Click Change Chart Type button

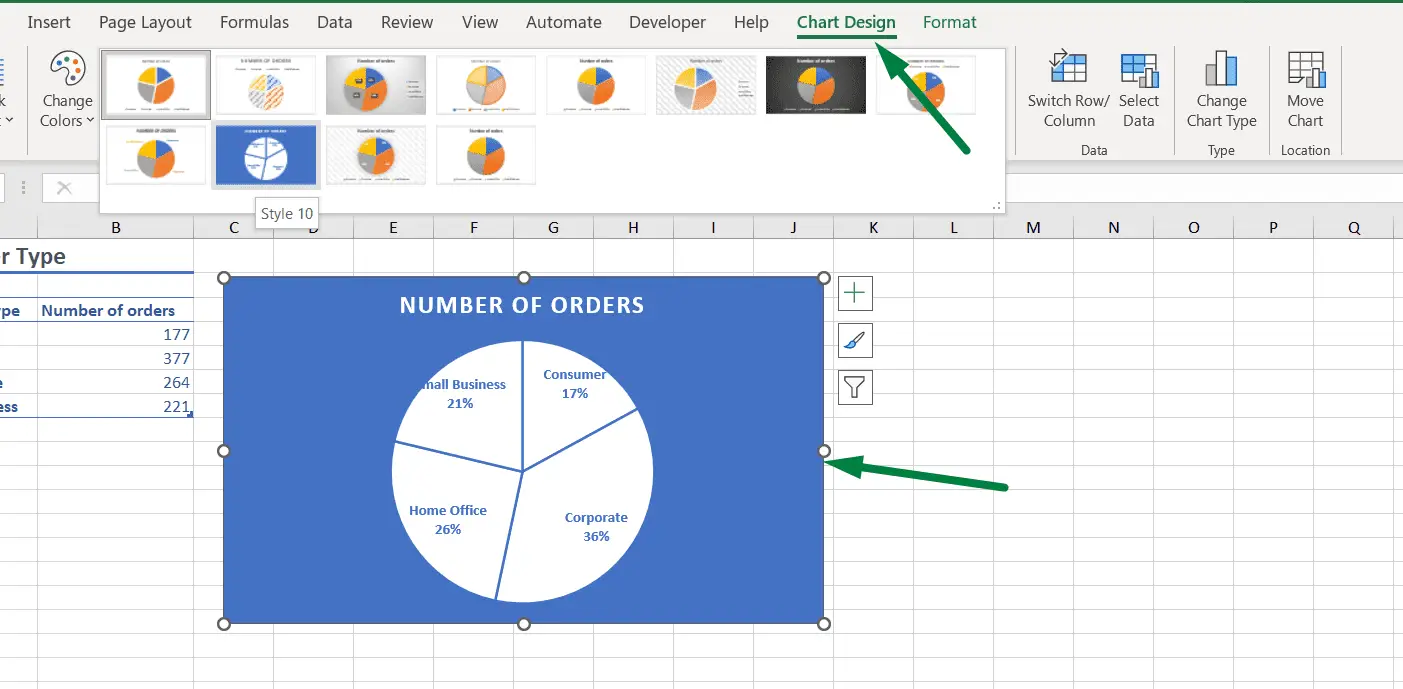(1221, 92)
